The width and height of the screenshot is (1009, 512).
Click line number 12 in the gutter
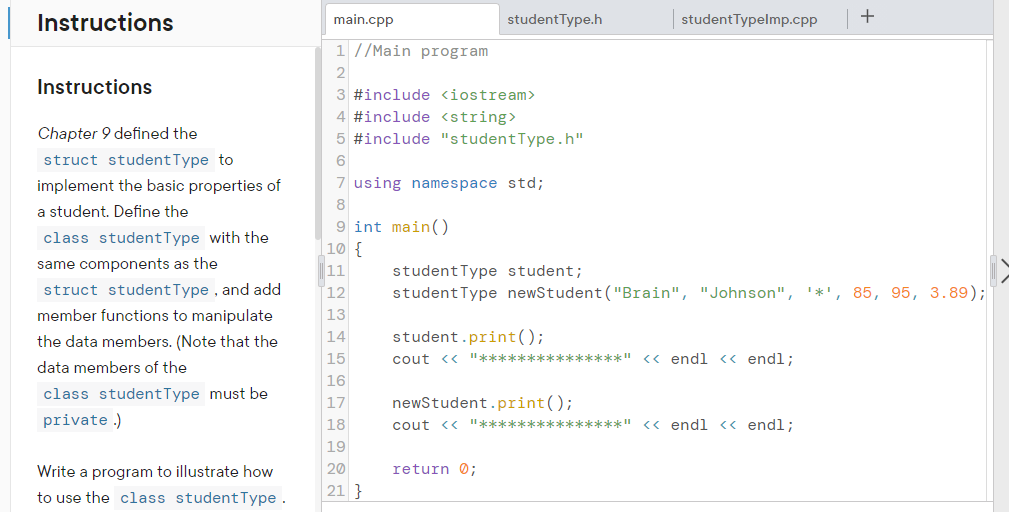pyautogui.click(x=336, y=293)
